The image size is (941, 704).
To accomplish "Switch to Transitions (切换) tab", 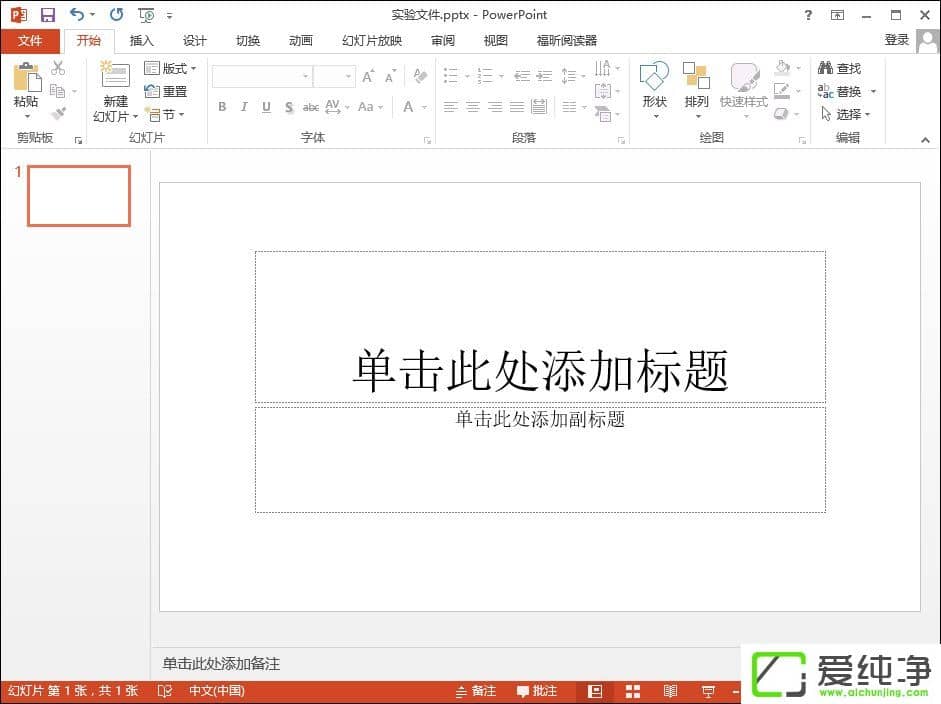I will (x=248, y=41).
